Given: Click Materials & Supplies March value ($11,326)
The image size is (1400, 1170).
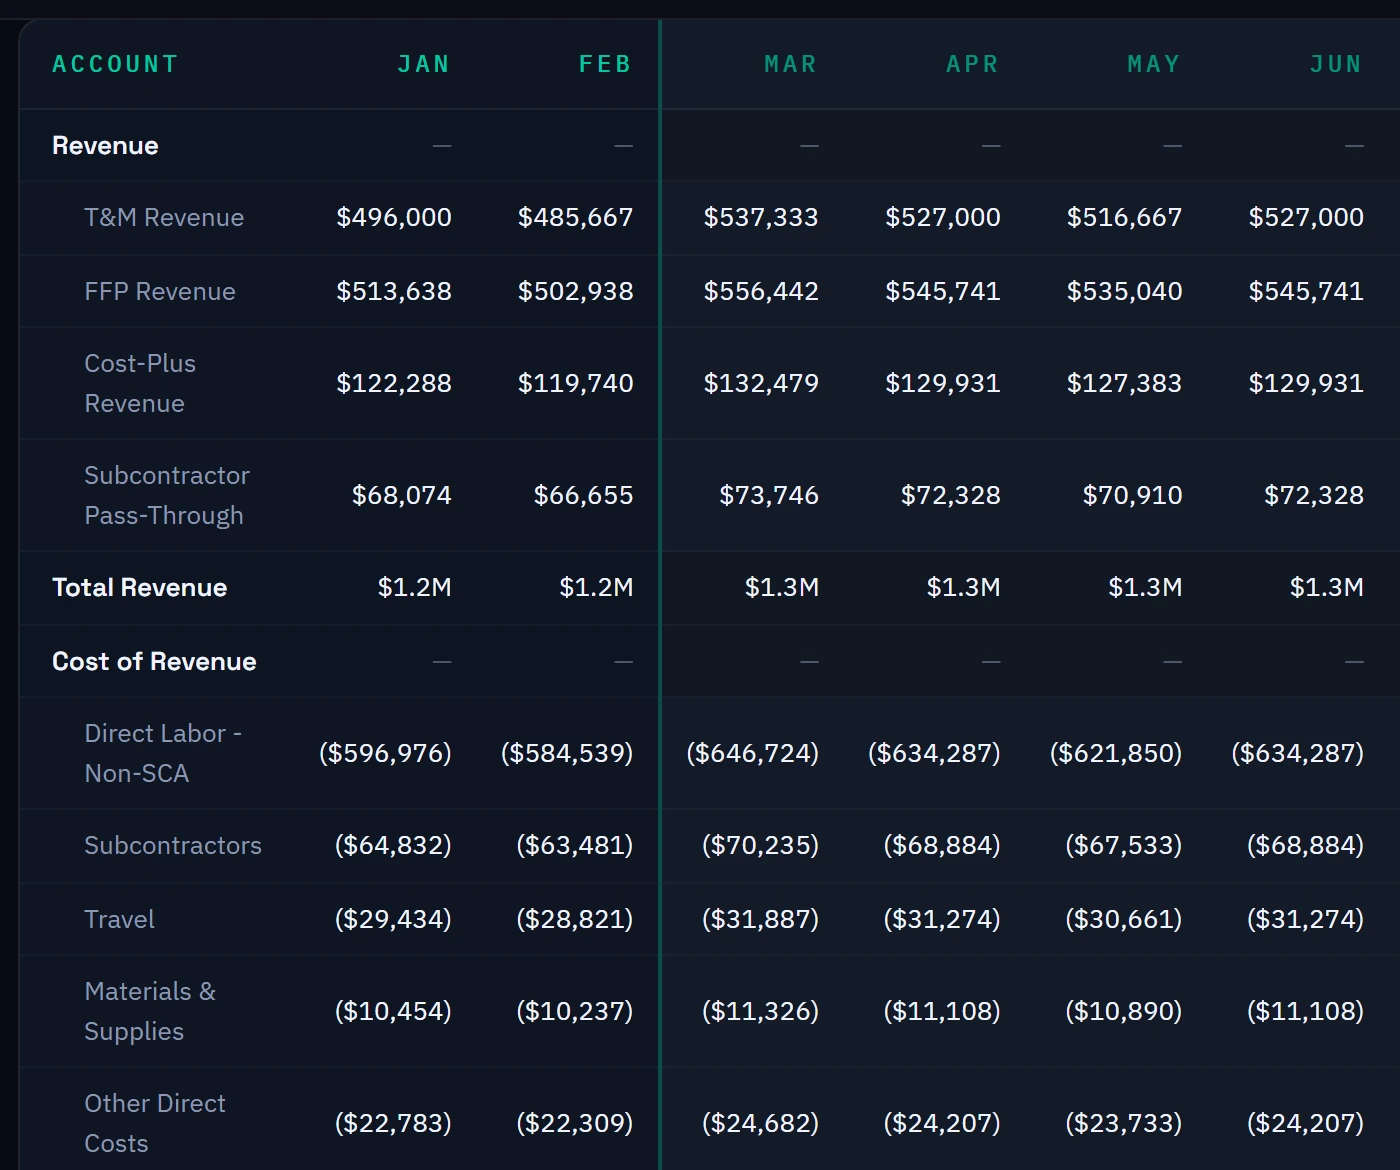Looking at the screenshot, I should 760,1012.
